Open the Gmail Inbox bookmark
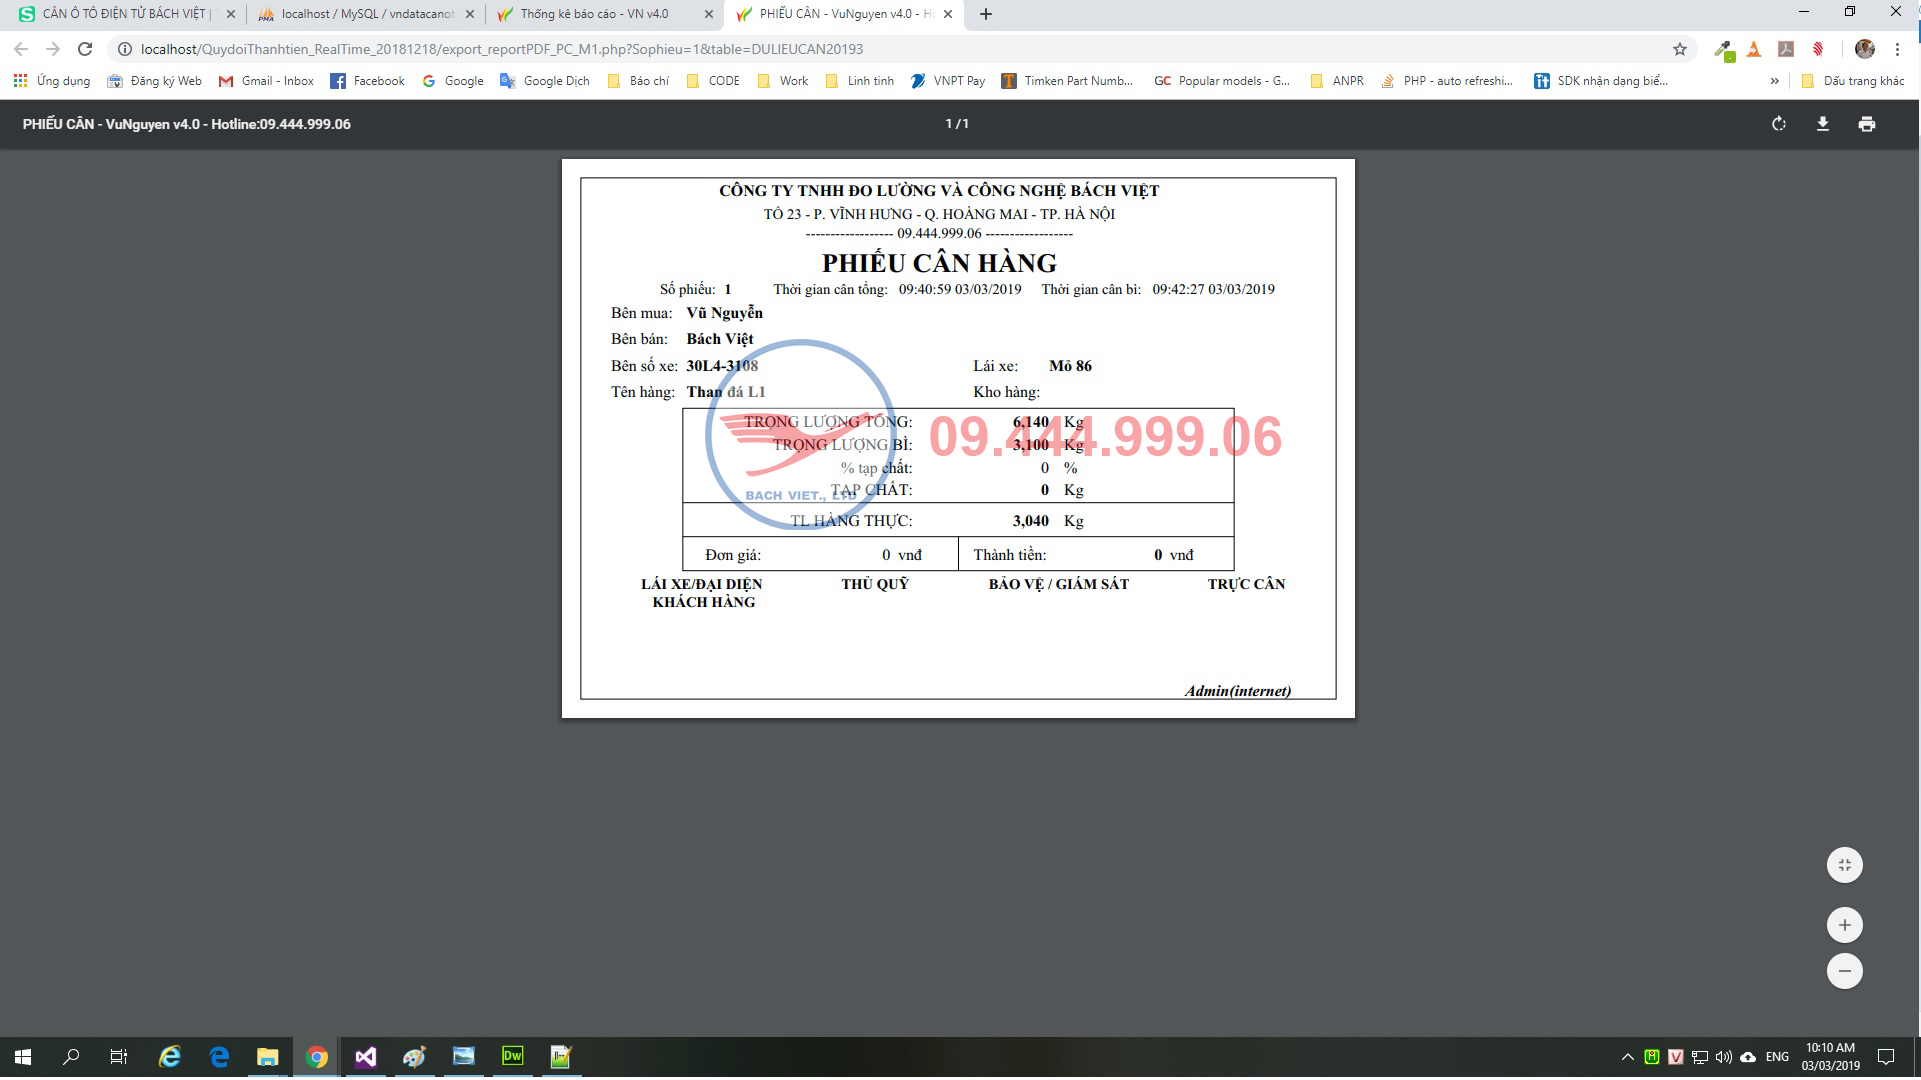This screenshot has width=1921, height=1080. 266,81
